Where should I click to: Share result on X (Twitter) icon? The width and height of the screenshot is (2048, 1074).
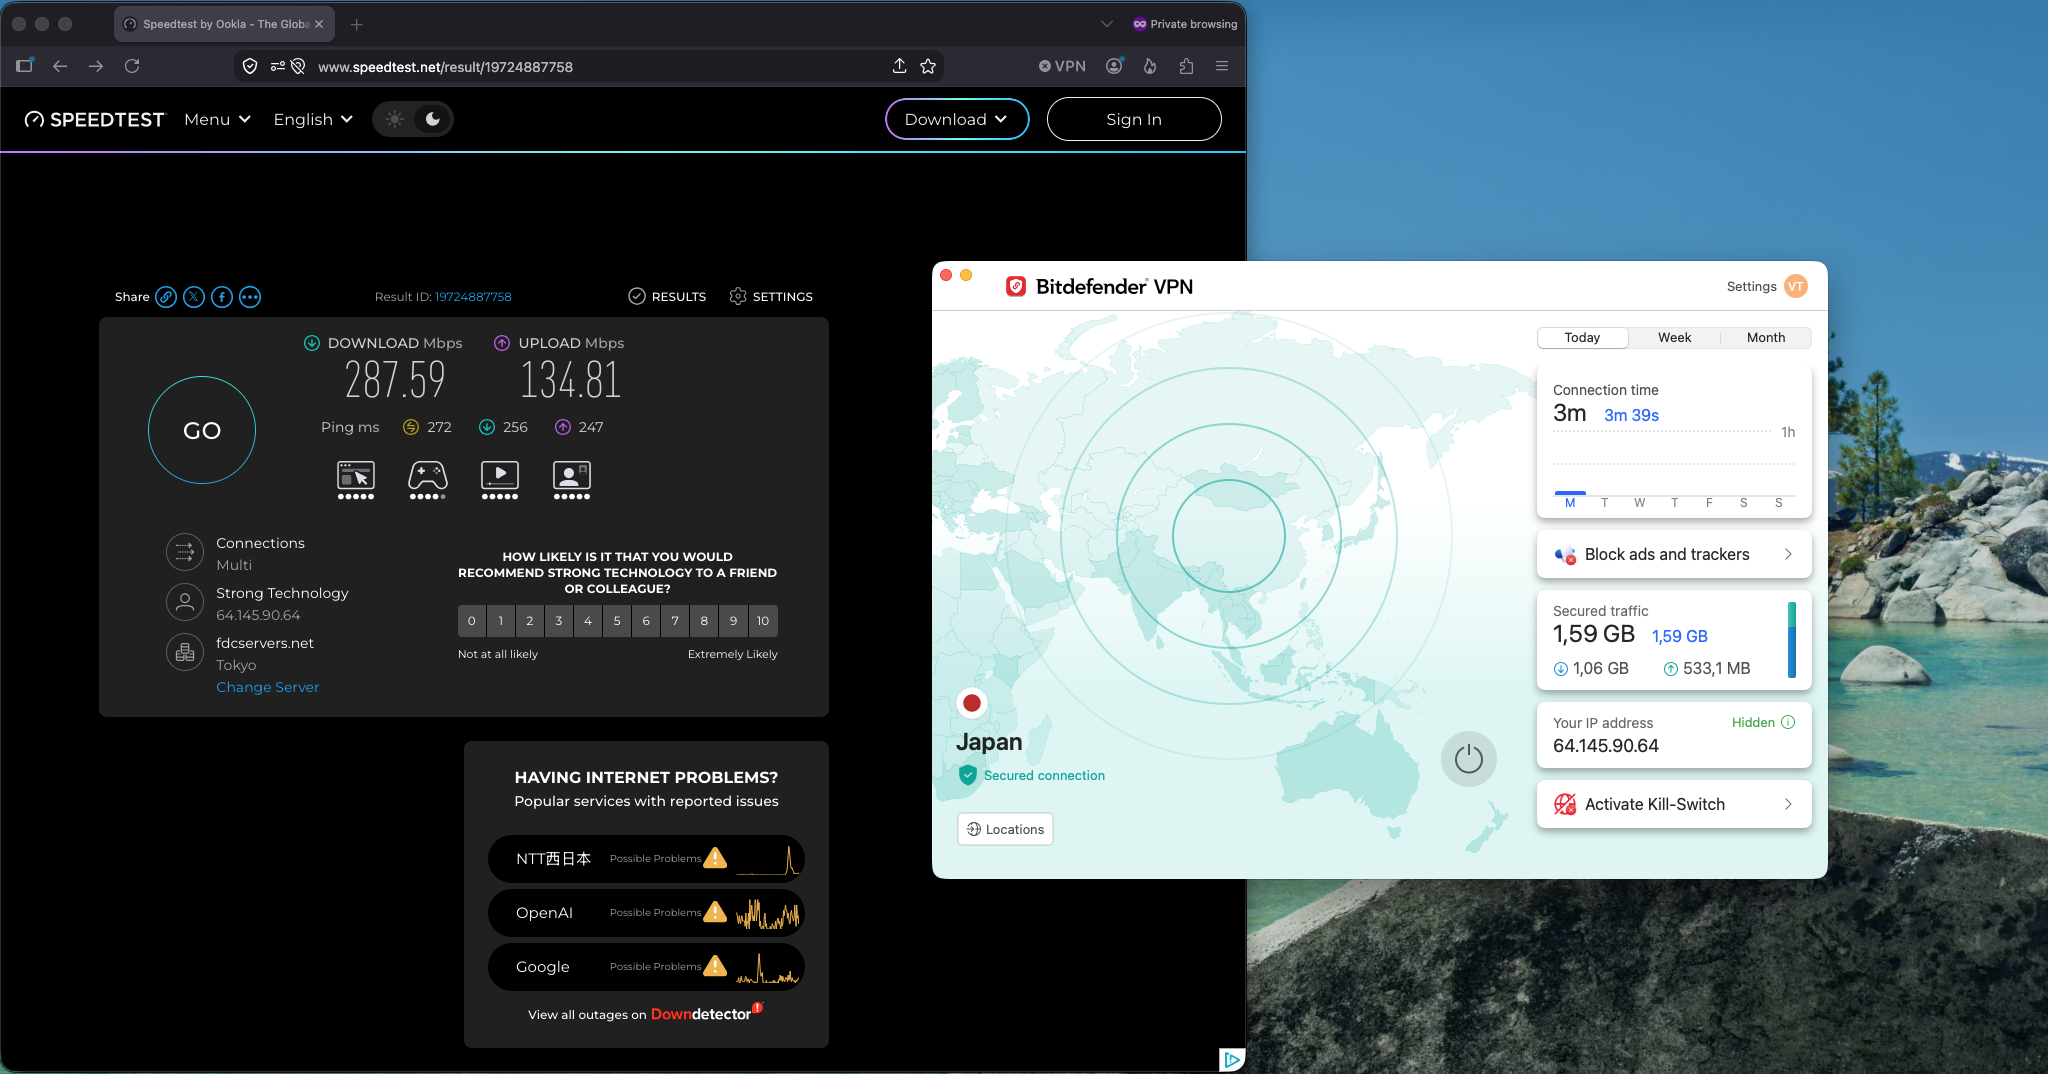[x=194, y=297]
